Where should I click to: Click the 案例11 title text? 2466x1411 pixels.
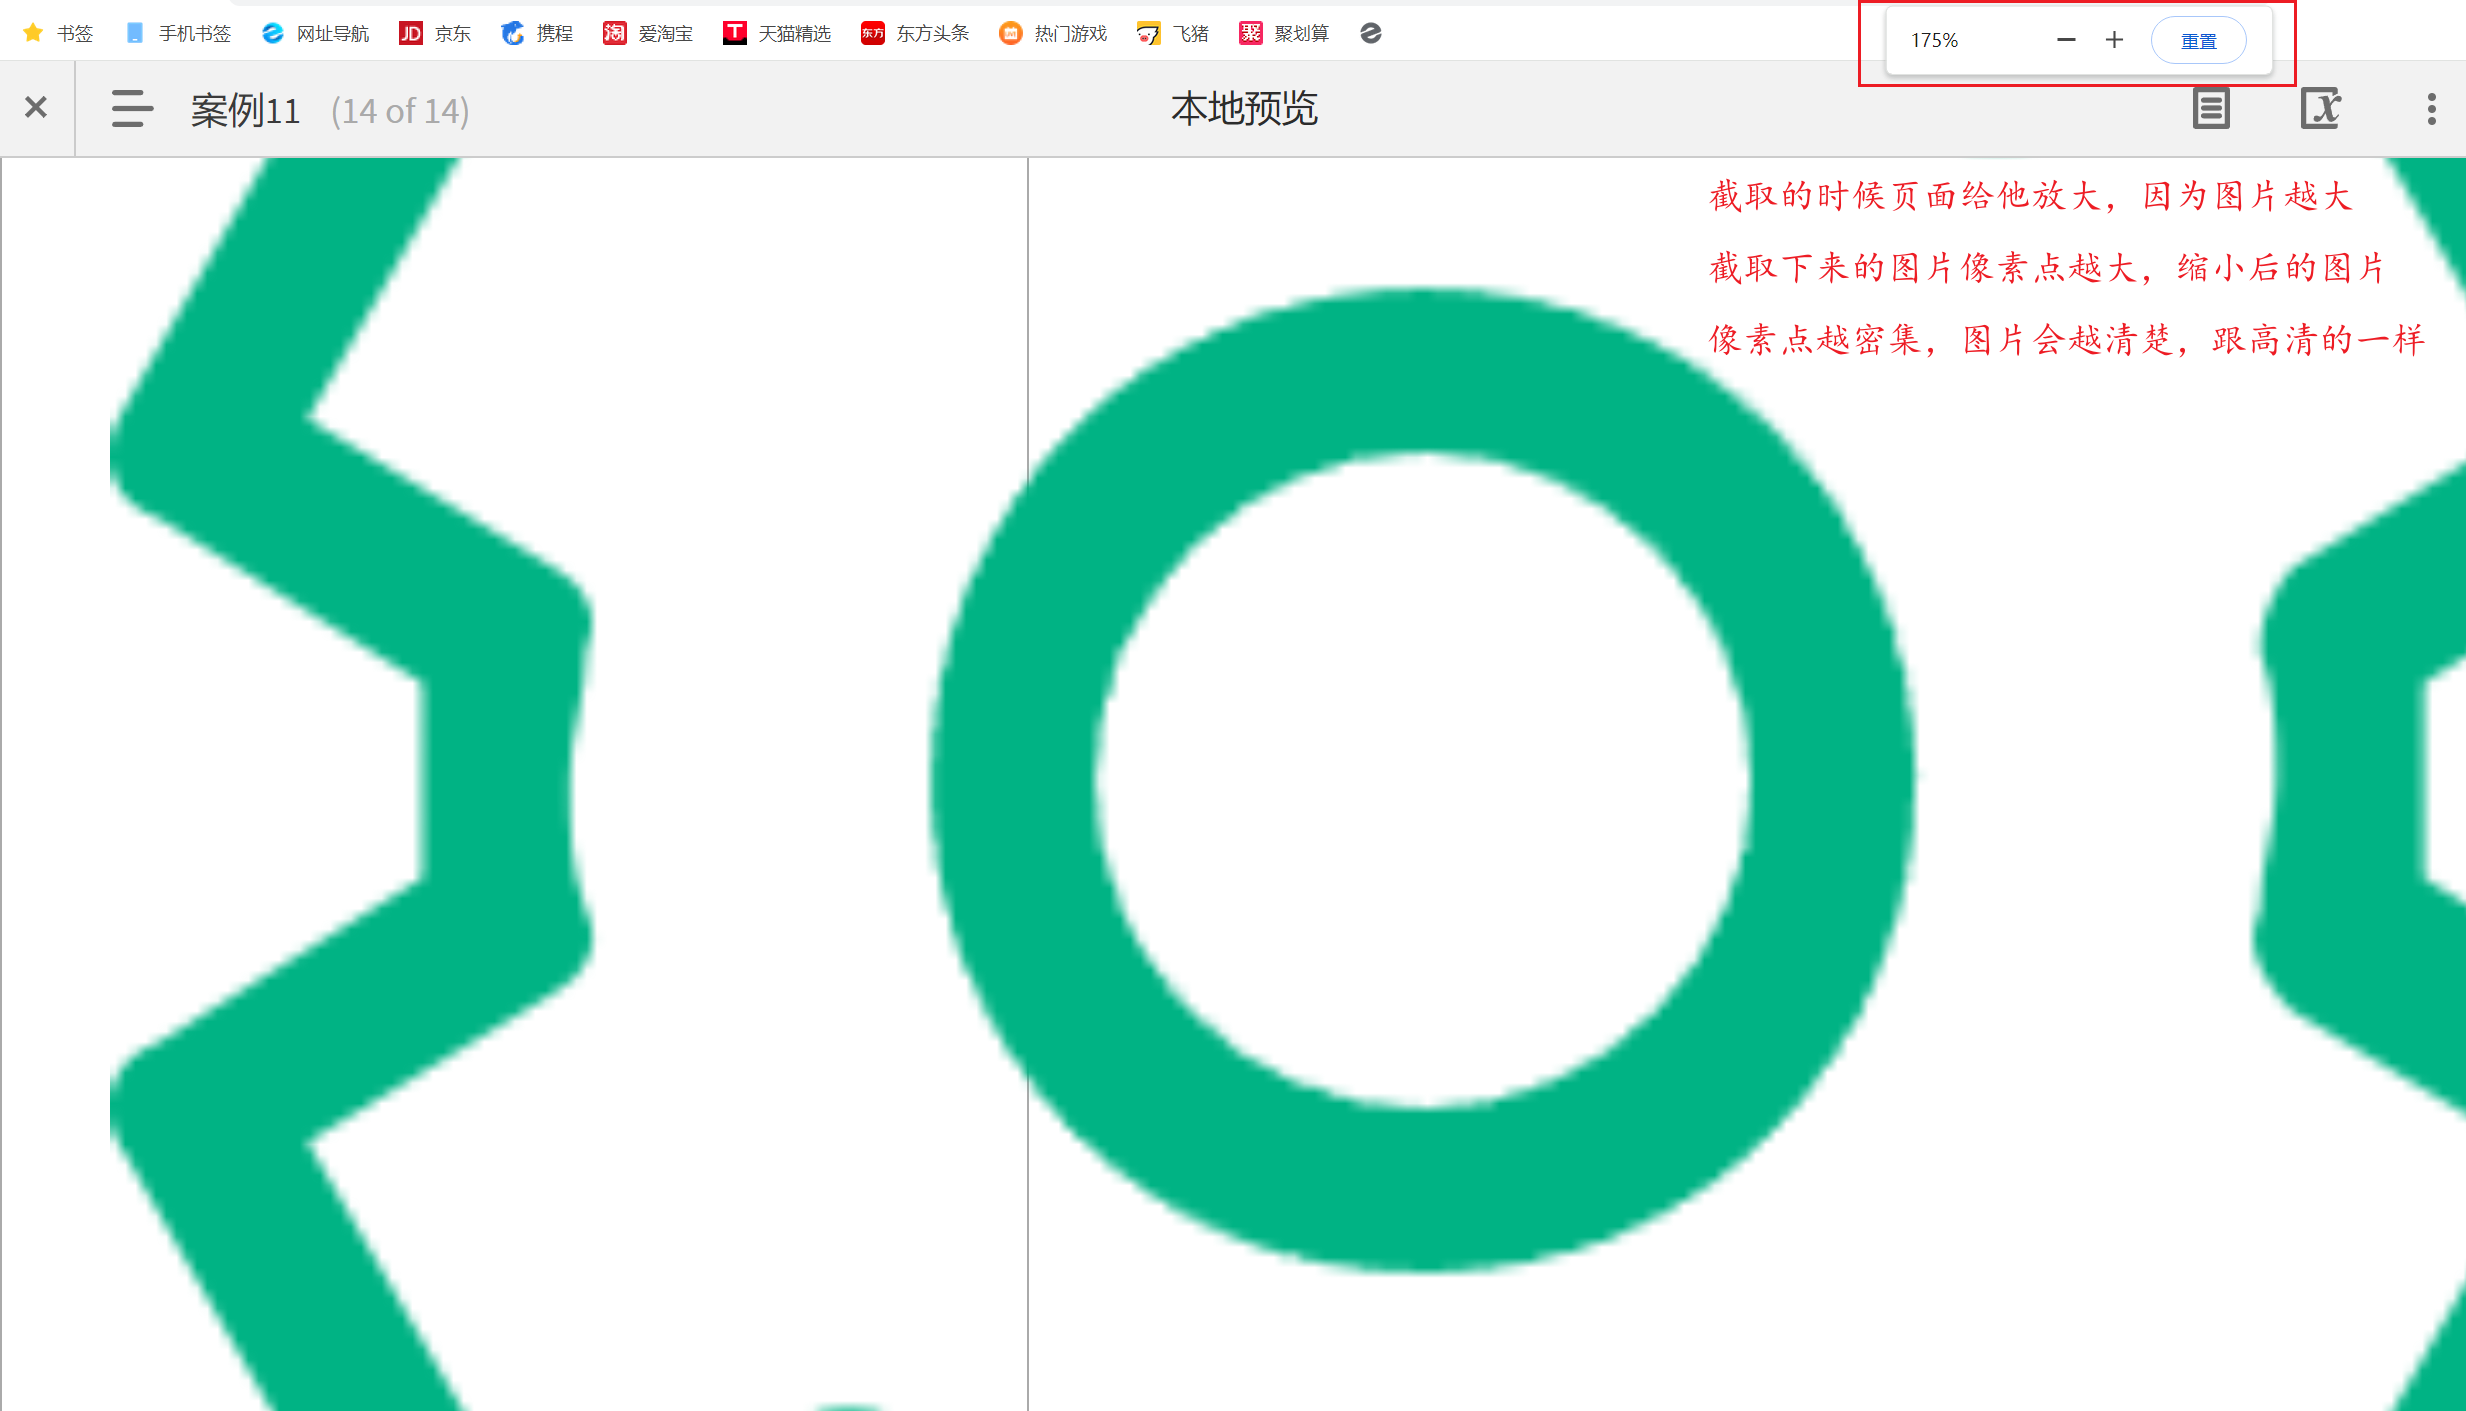click(x=245, y=111)
